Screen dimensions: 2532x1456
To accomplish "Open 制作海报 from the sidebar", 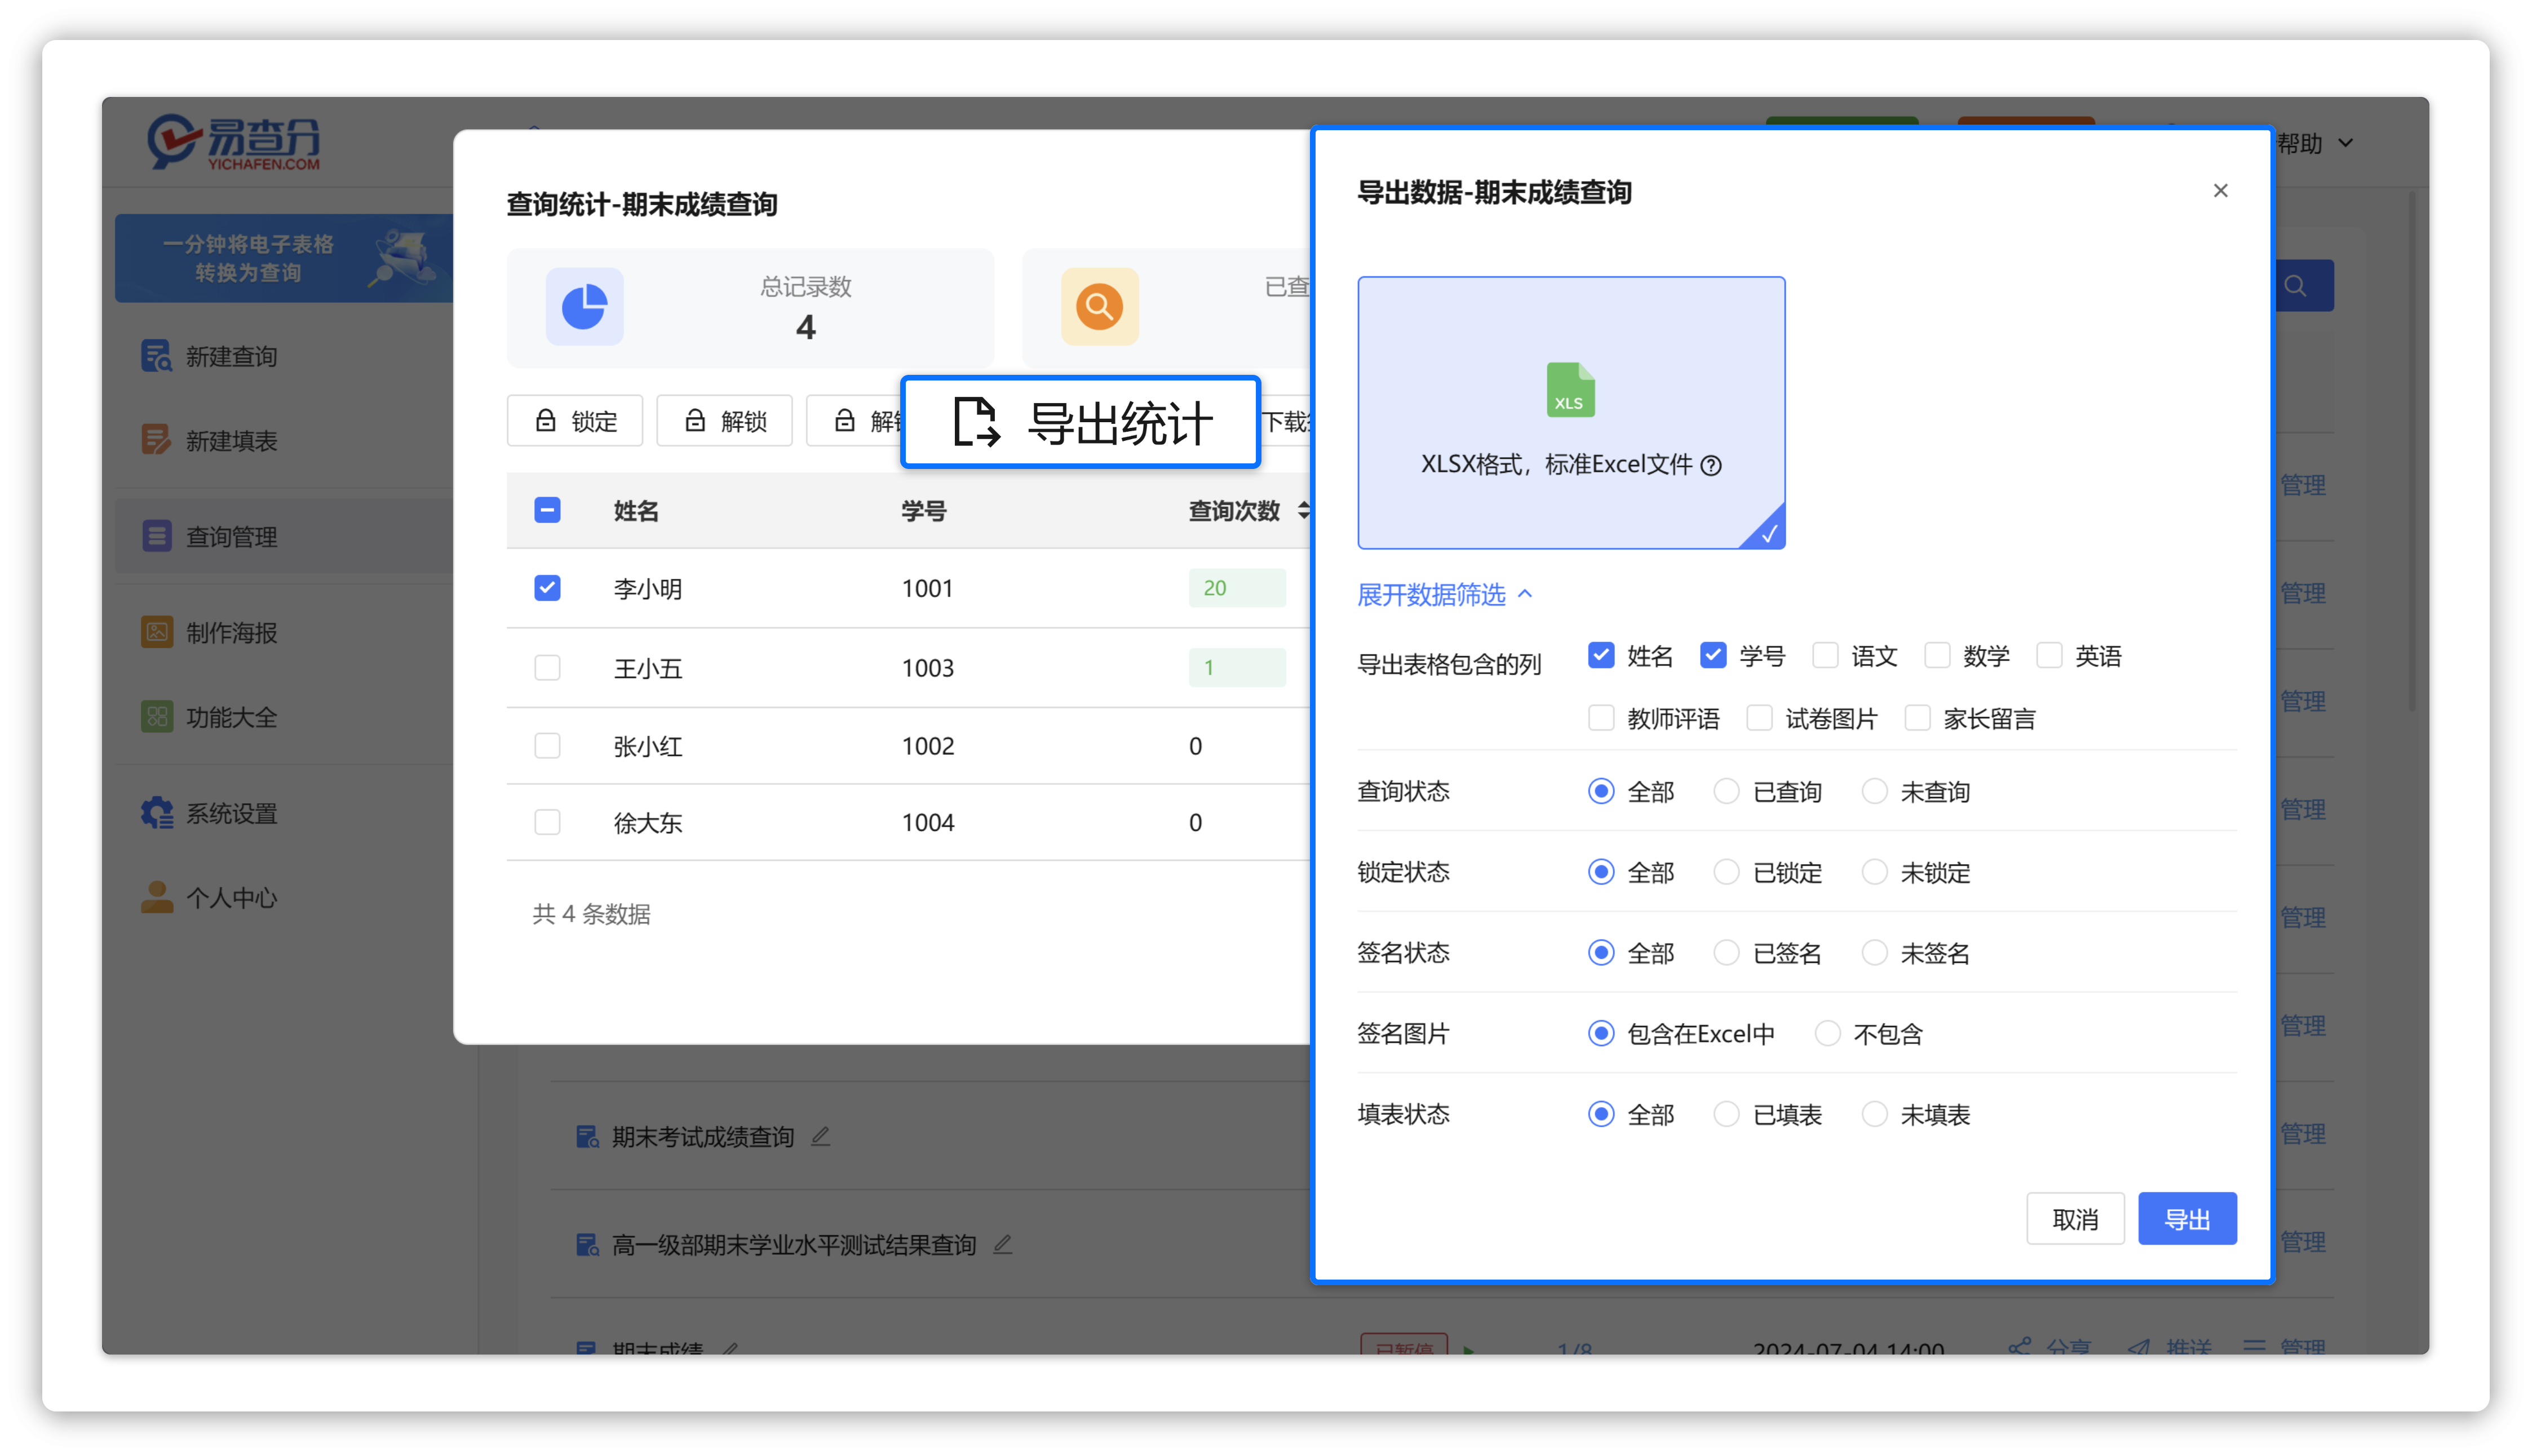I will click(x=231, y=633).
